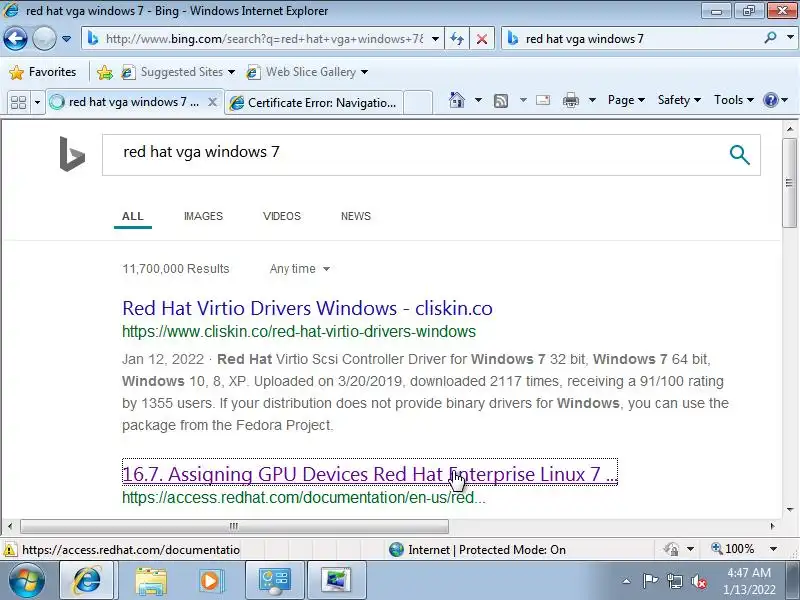Viewport: 800px width, 600px height.
Task: Open the Favorites star button
Action: [42, 72]
